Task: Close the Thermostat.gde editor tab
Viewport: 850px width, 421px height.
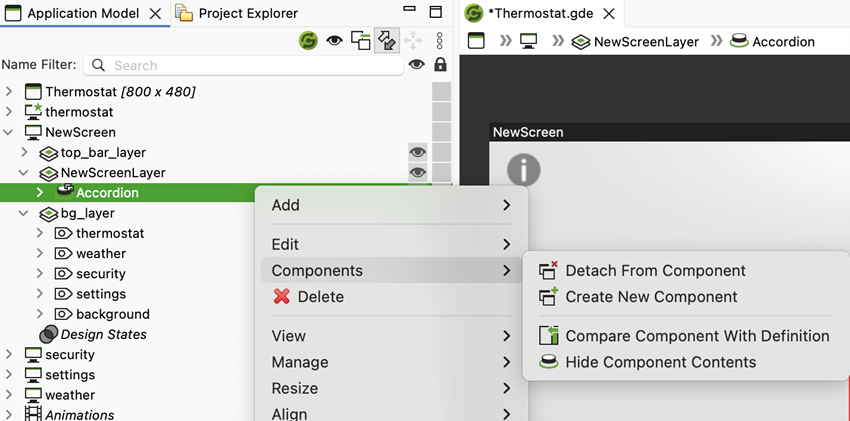Action: coord(609,14)
